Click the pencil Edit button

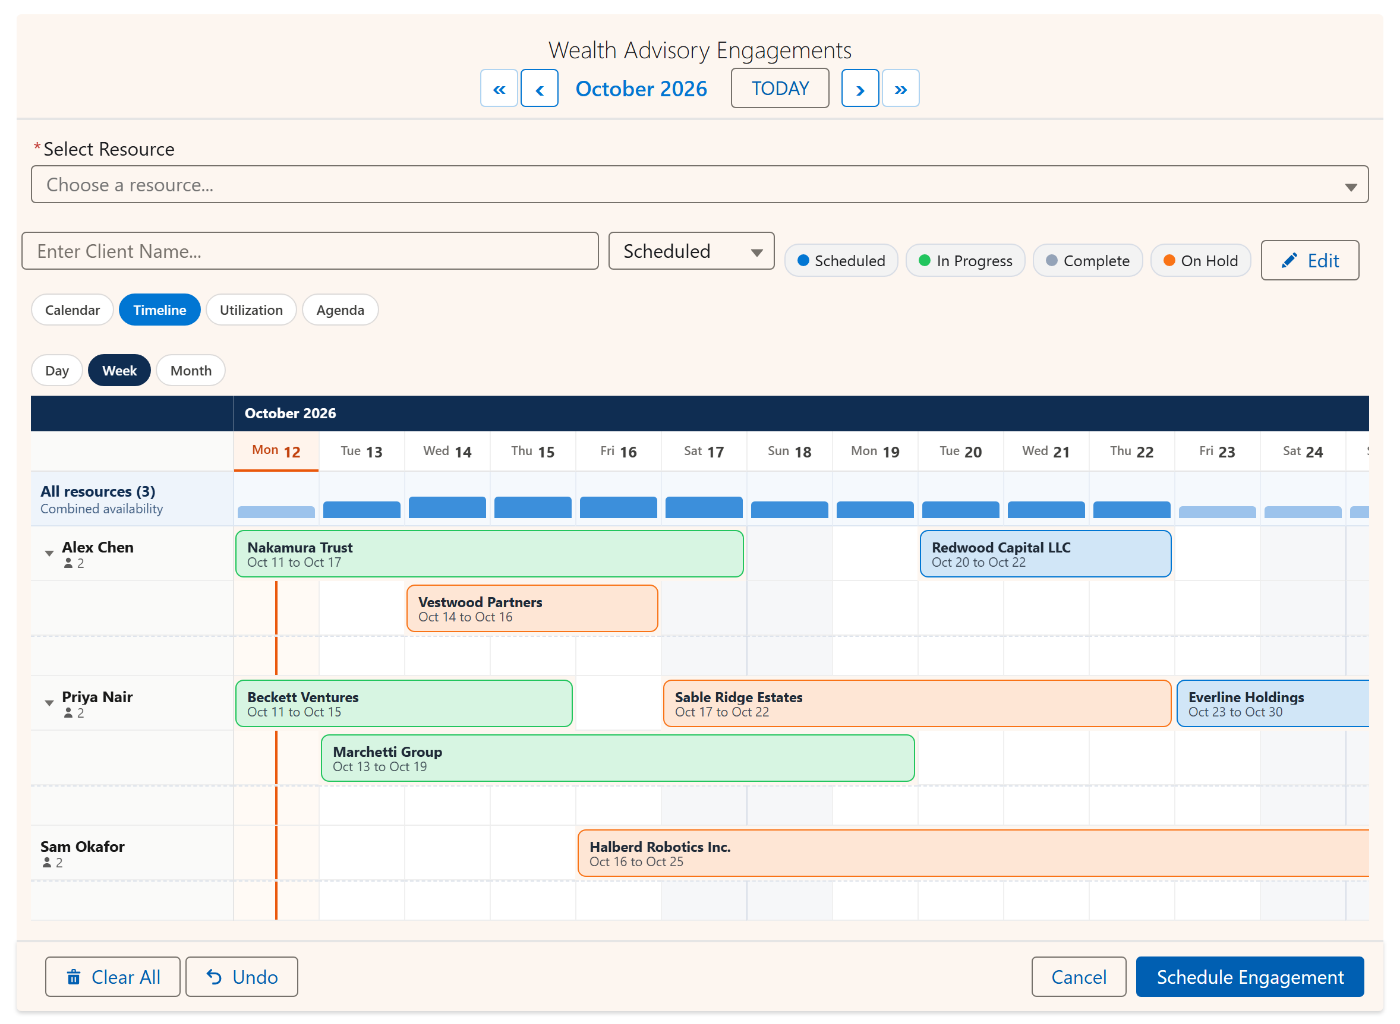[1310, 260]
